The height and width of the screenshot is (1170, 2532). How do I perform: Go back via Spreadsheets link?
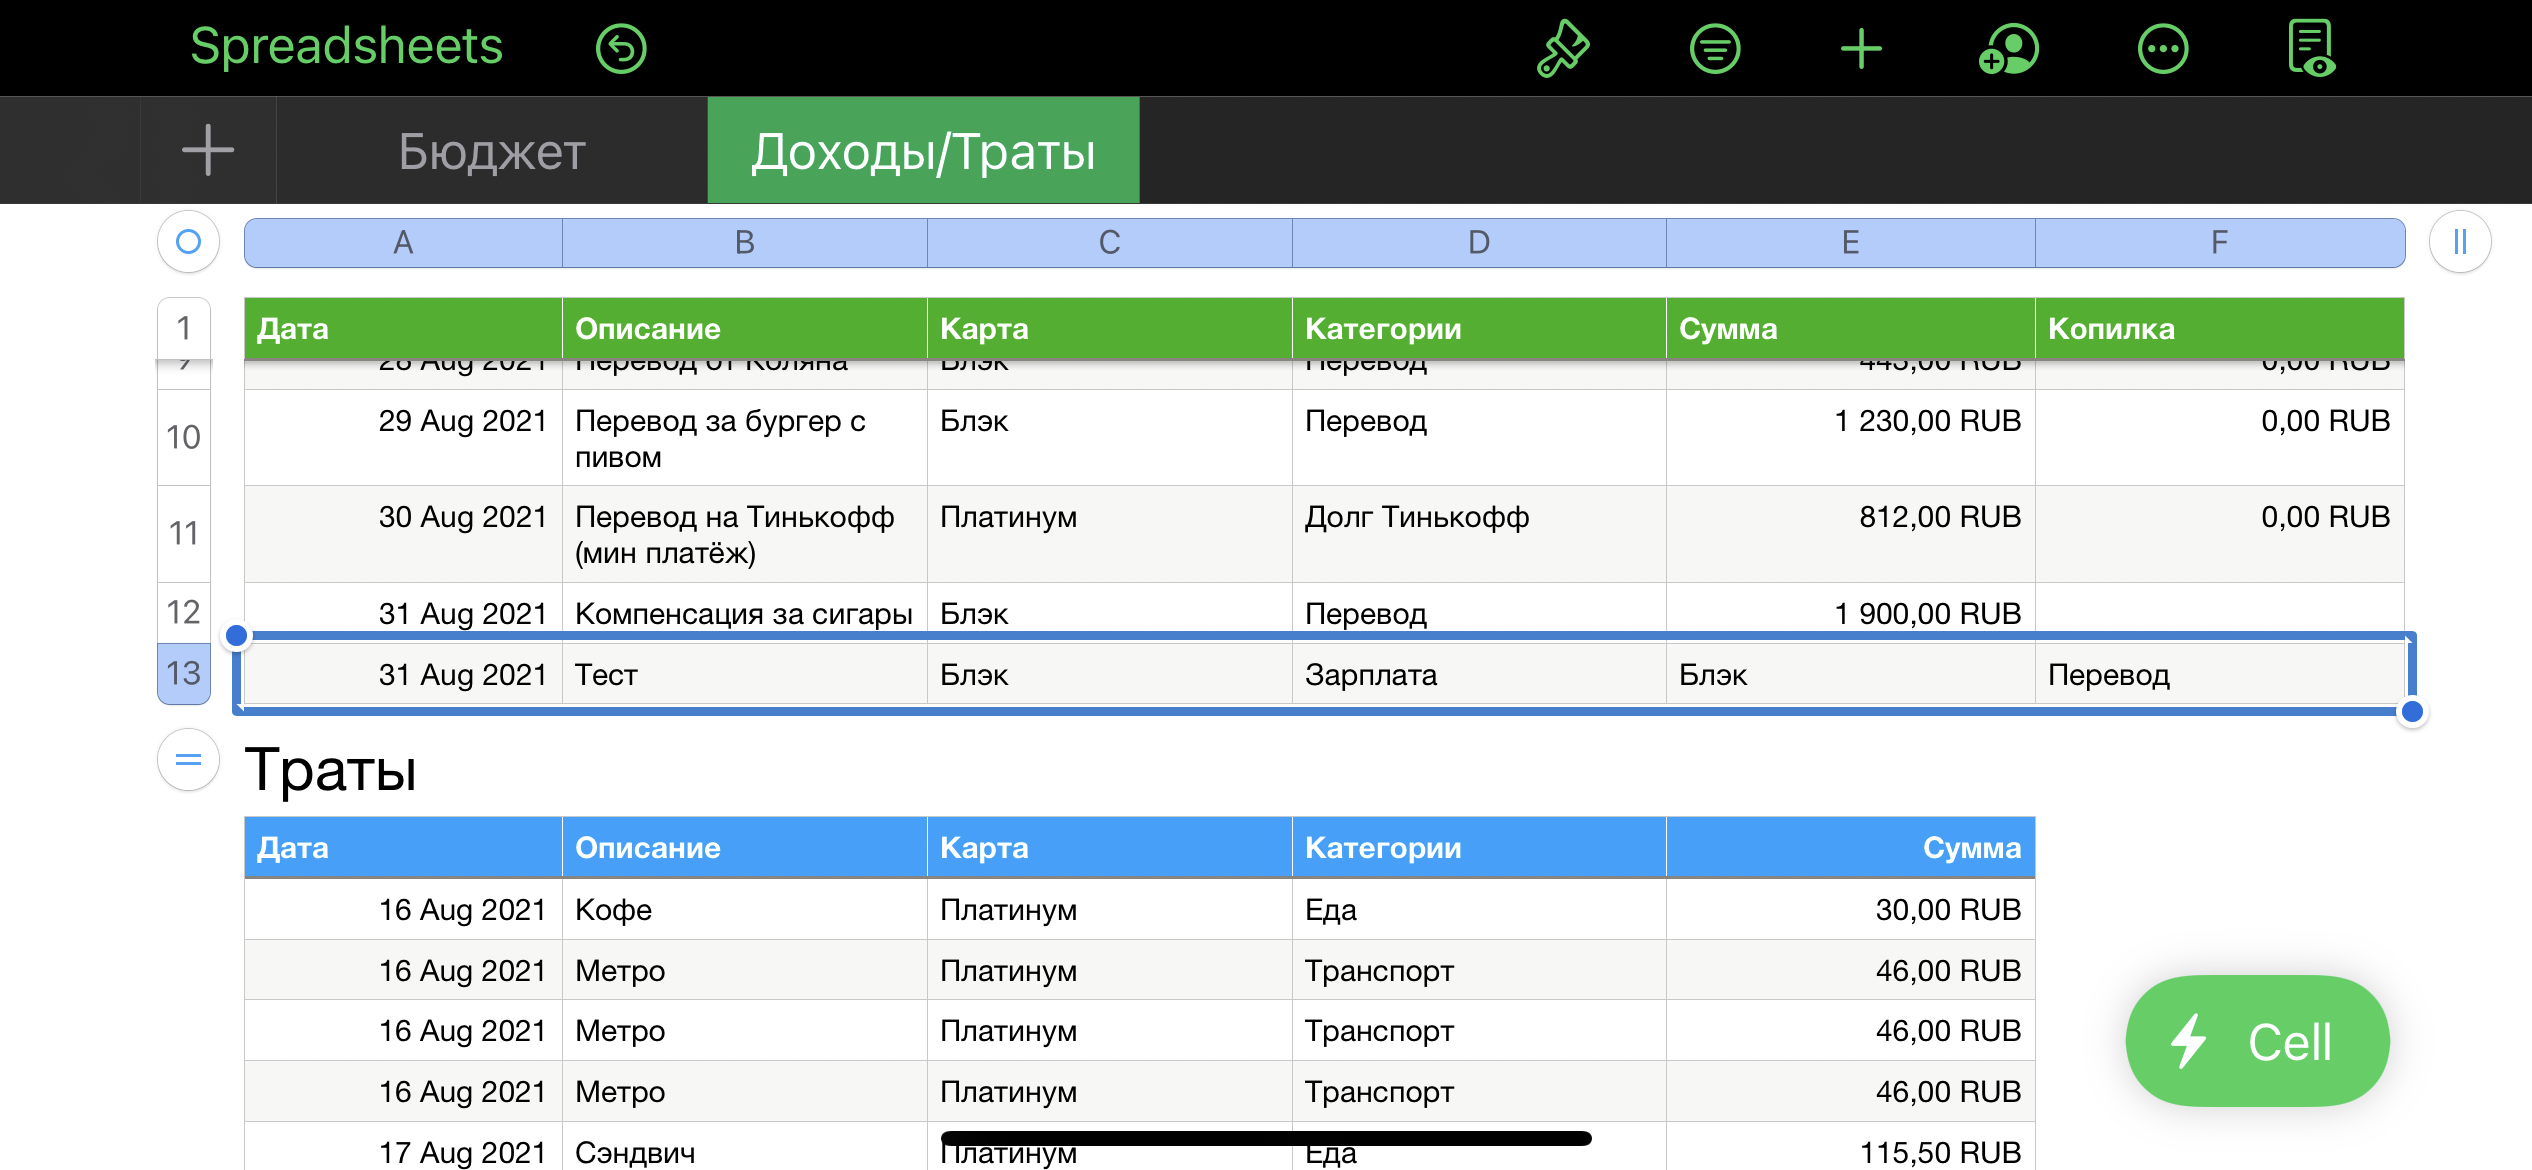pyautogui.click(x=346, y=47)
